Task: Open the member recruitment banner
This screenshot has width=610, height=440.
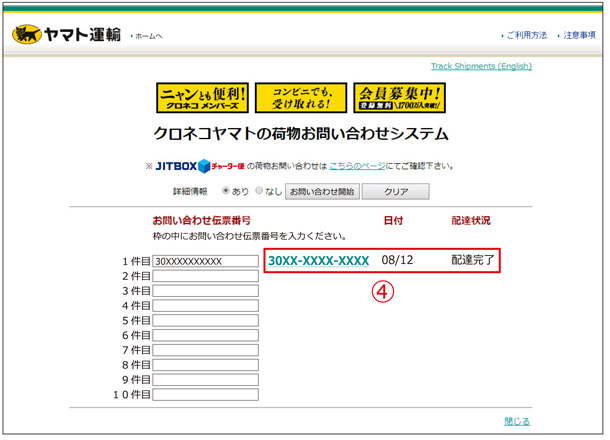Action: click(x=398, y=97)
